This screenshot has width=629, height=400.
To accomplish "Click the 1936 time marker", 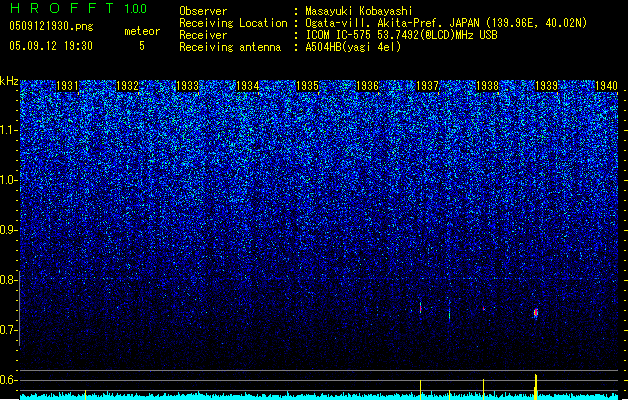I will [367, 86].
